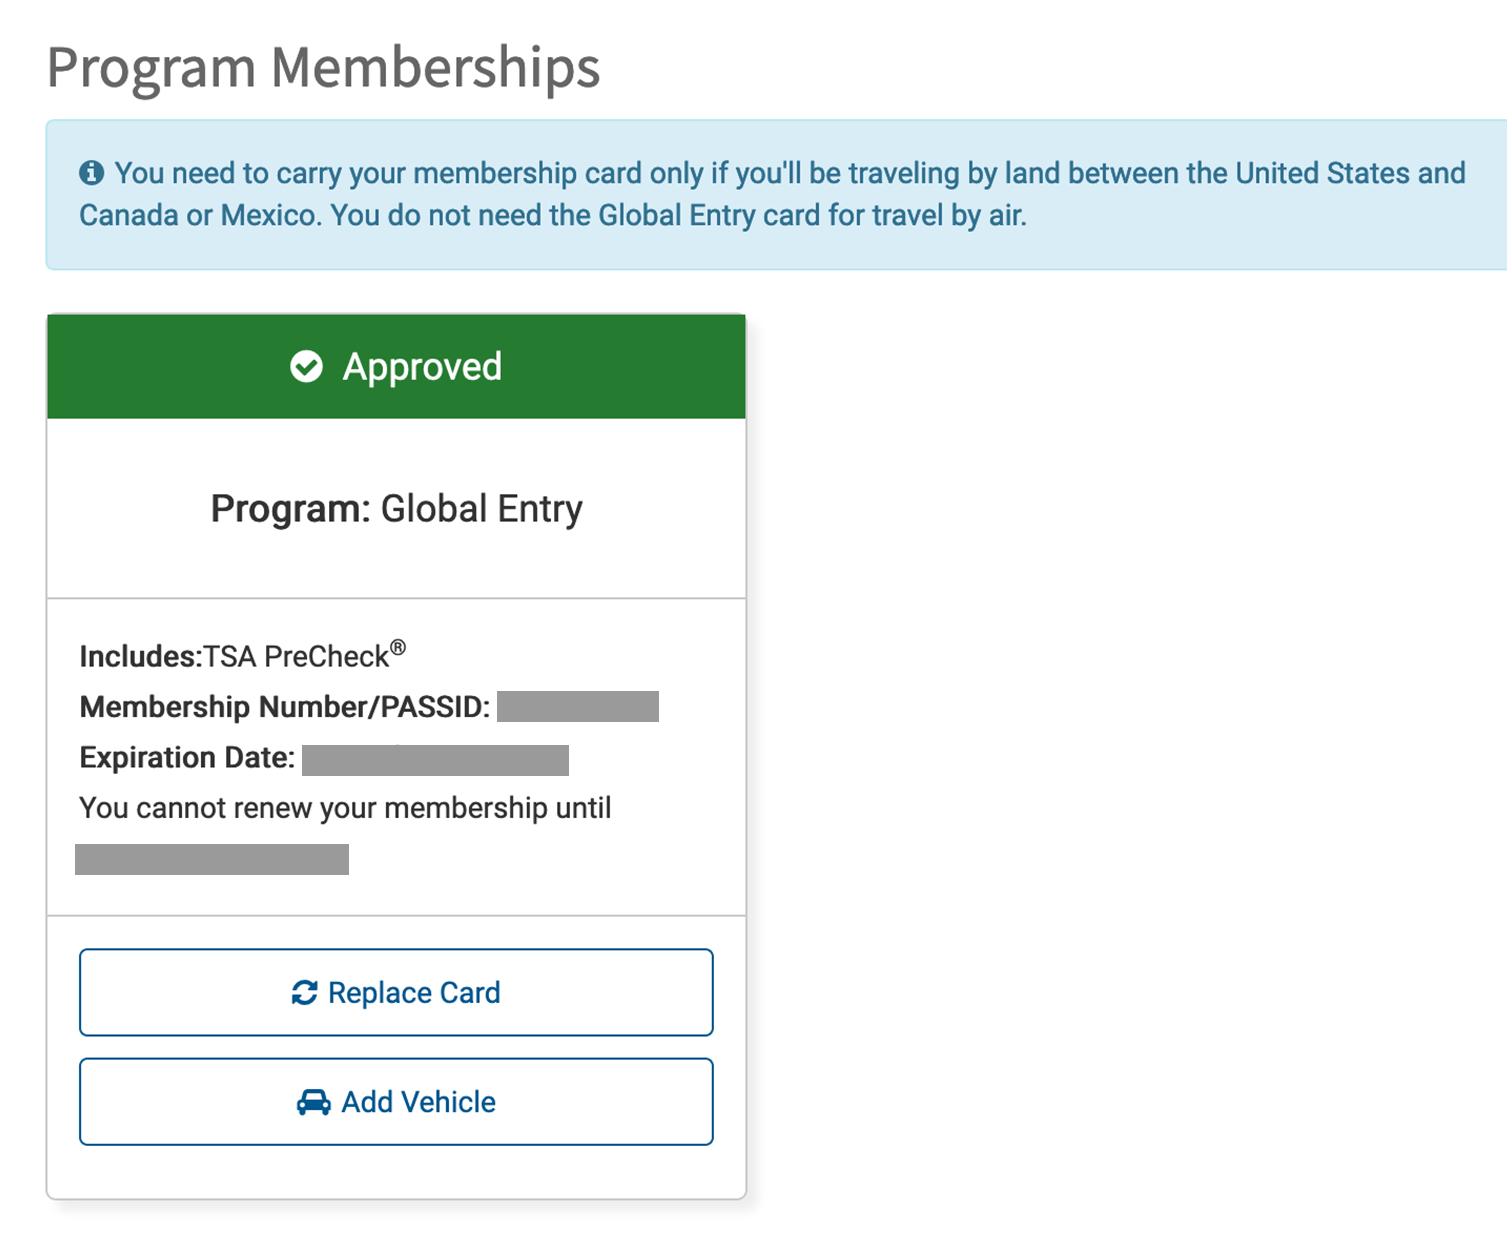Click the Program Memberships page title
1507x1260 pixels.
(x=324, y=67)
